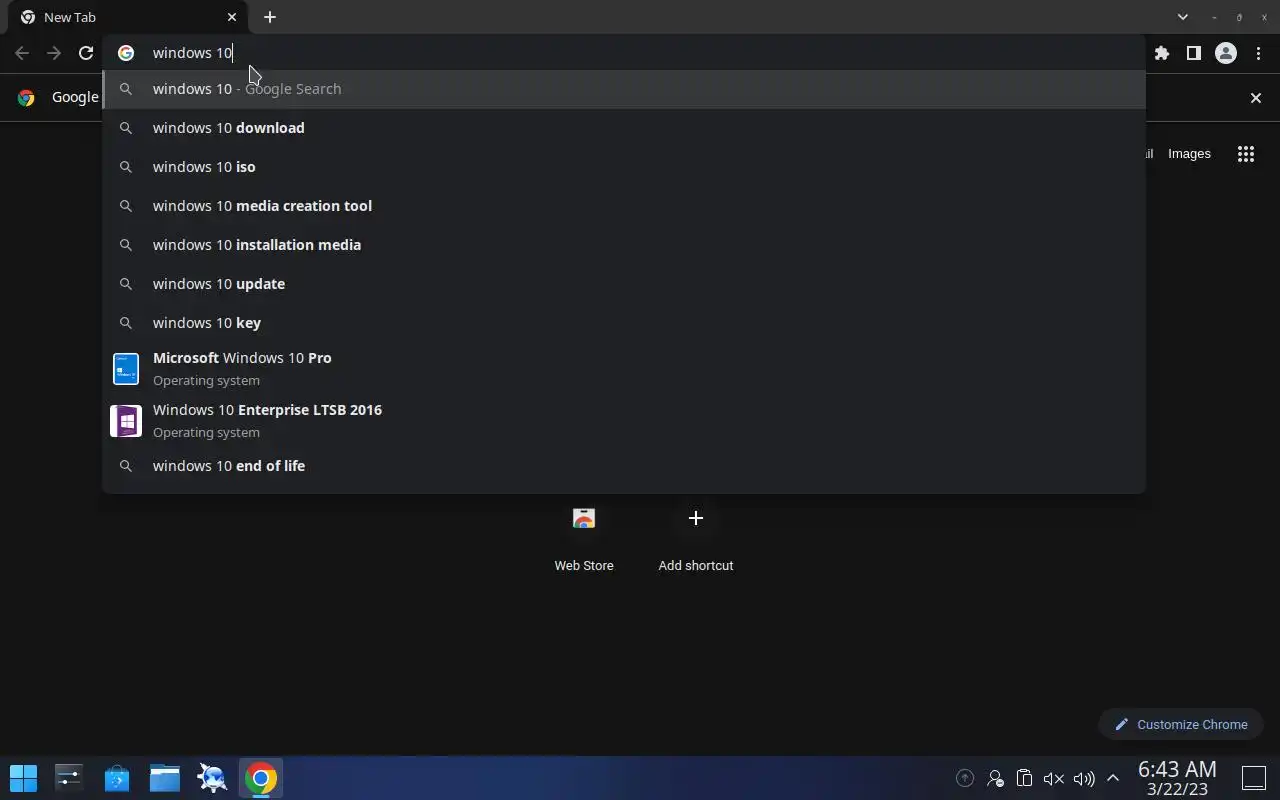Select the 'windows 10 - Google Search' suggestion
Image resolution: width=1280 pixels, height=800 pixels.
[624, 89]
